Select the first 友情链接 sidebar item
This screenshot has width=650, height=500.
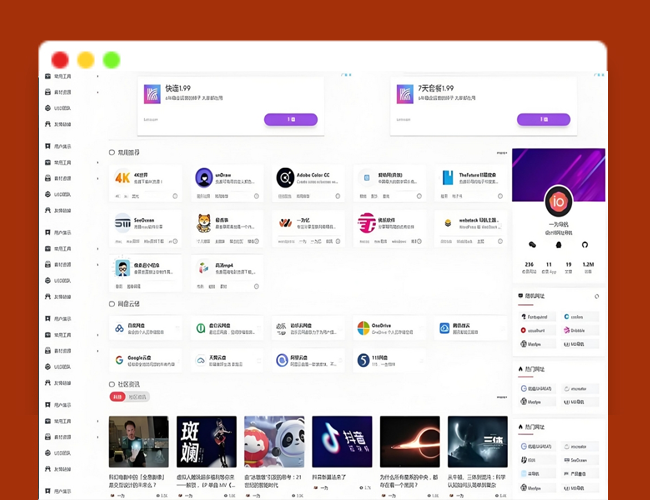(63, 127)
